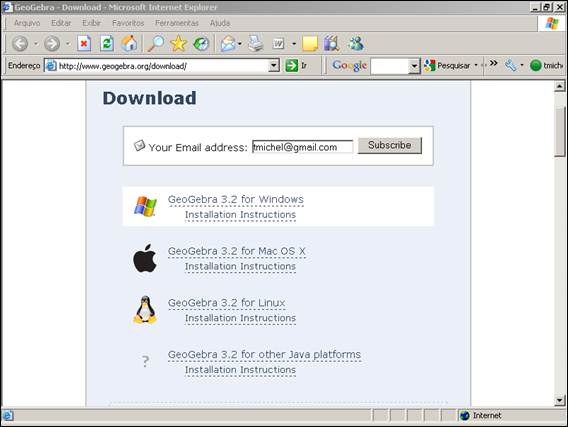
Task: Open the Back button history dropdown
Action: (36, 44)
